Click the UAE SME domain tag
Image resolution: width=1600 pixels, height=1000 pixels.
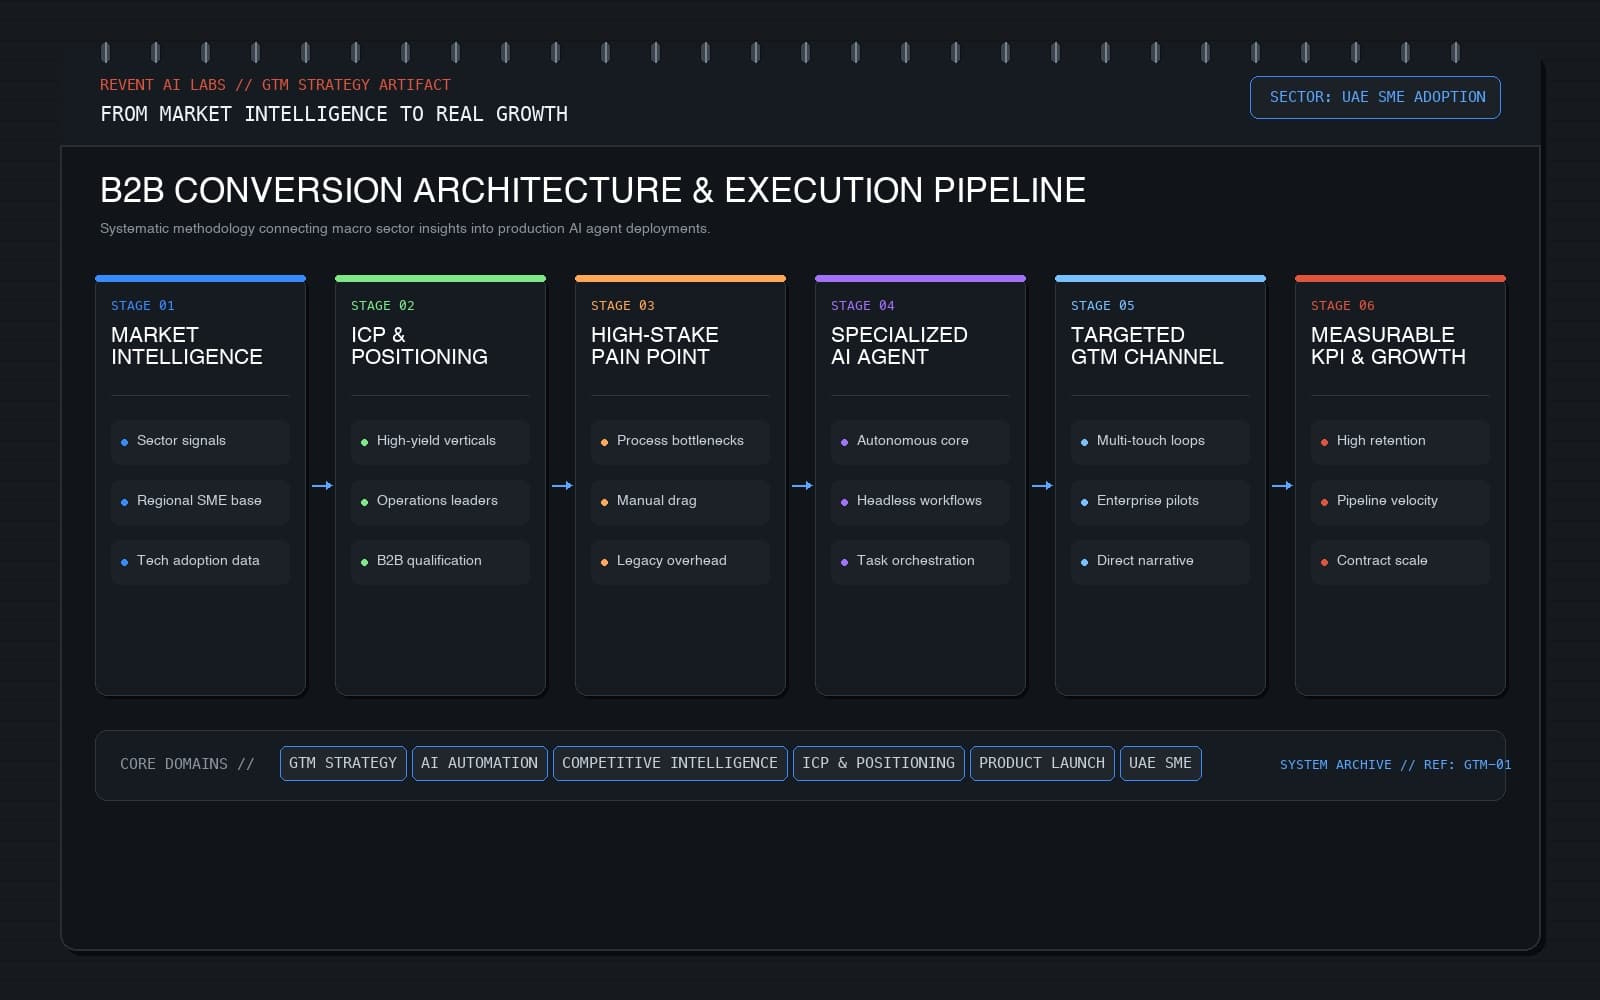coord(1161,763)
